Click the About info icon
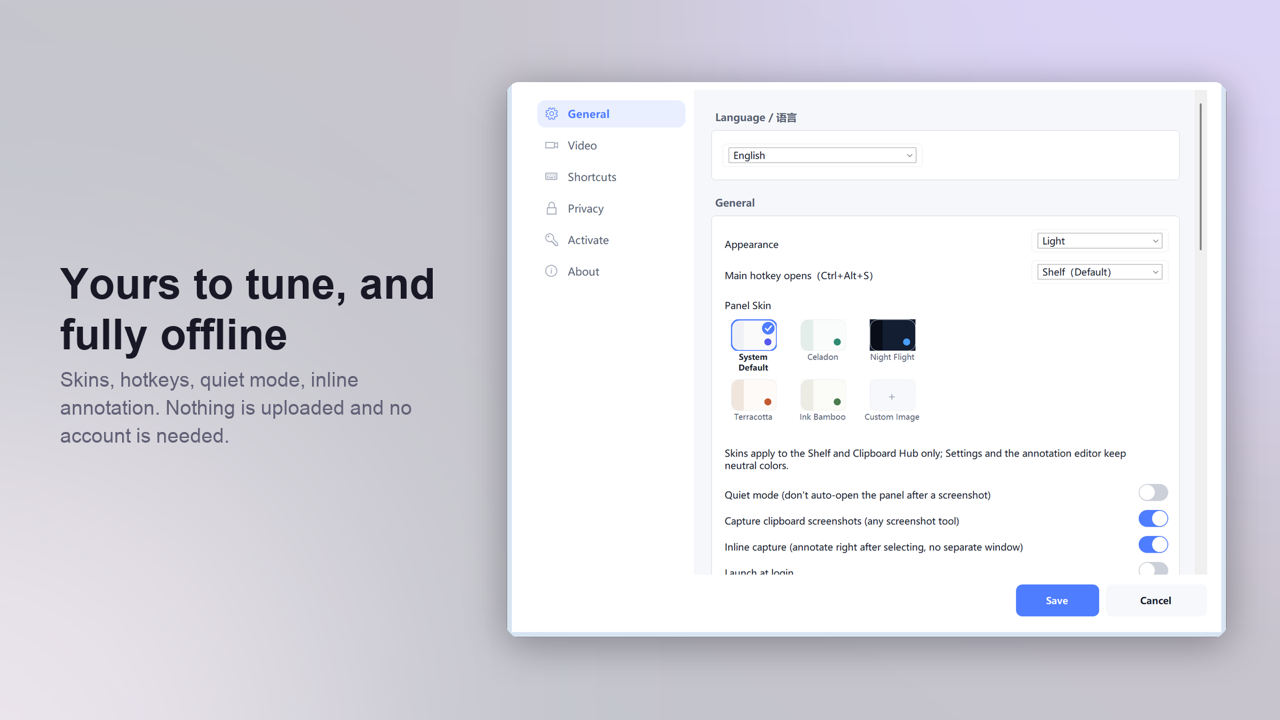Screen dimensions: 1280x720 551,271
